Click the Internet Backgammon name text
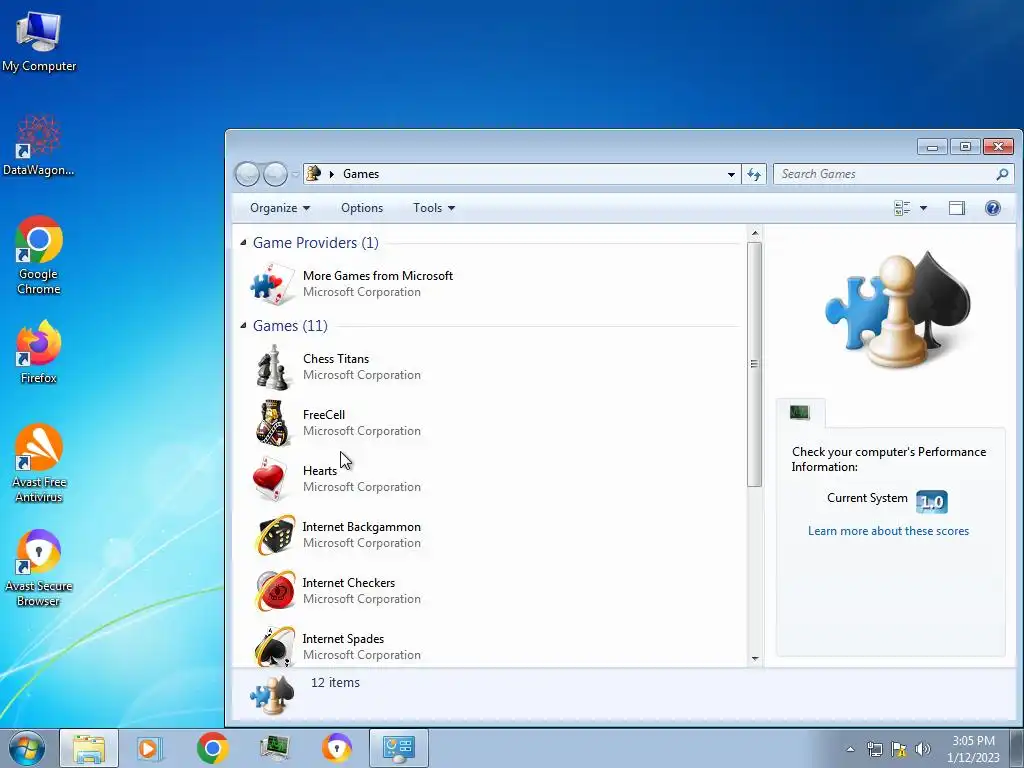The width and height of the screenshot is (1024, 768). [x=361, y=526]
